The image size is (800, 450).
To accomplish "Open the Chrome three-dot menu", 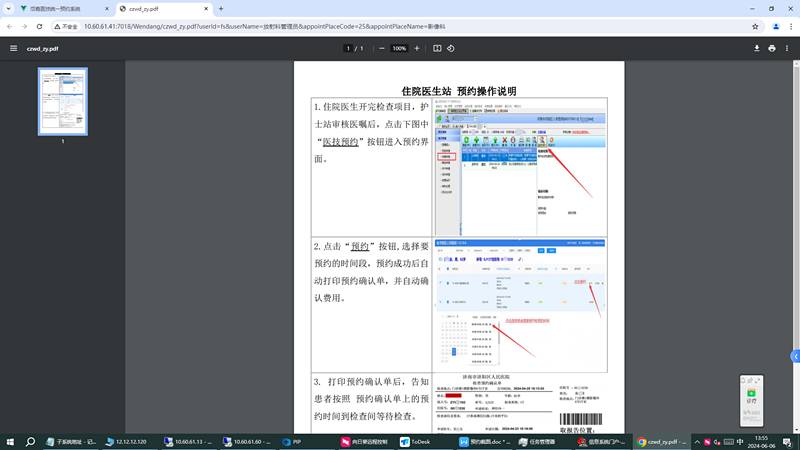I will coord(789,27).
